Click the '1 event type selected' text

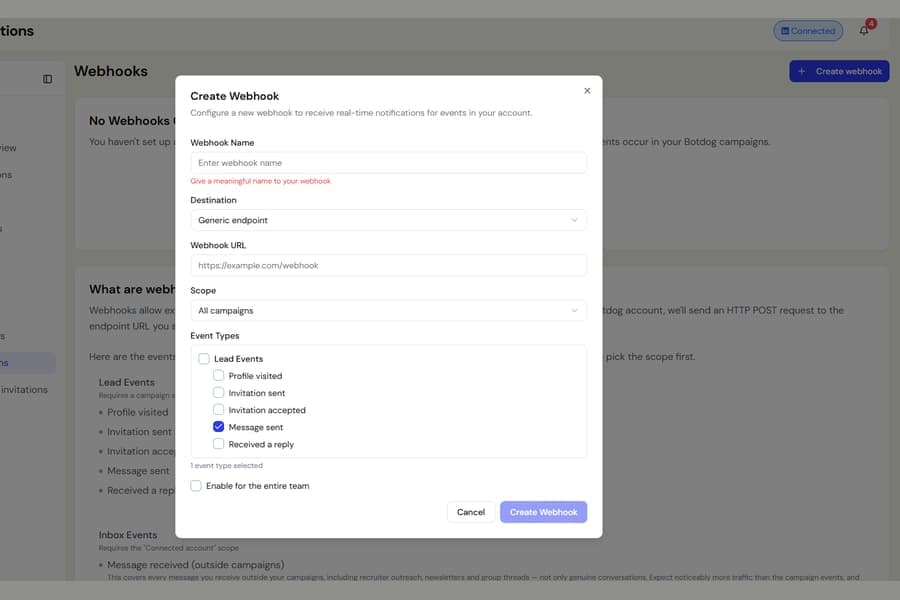(x=227, y=466)
